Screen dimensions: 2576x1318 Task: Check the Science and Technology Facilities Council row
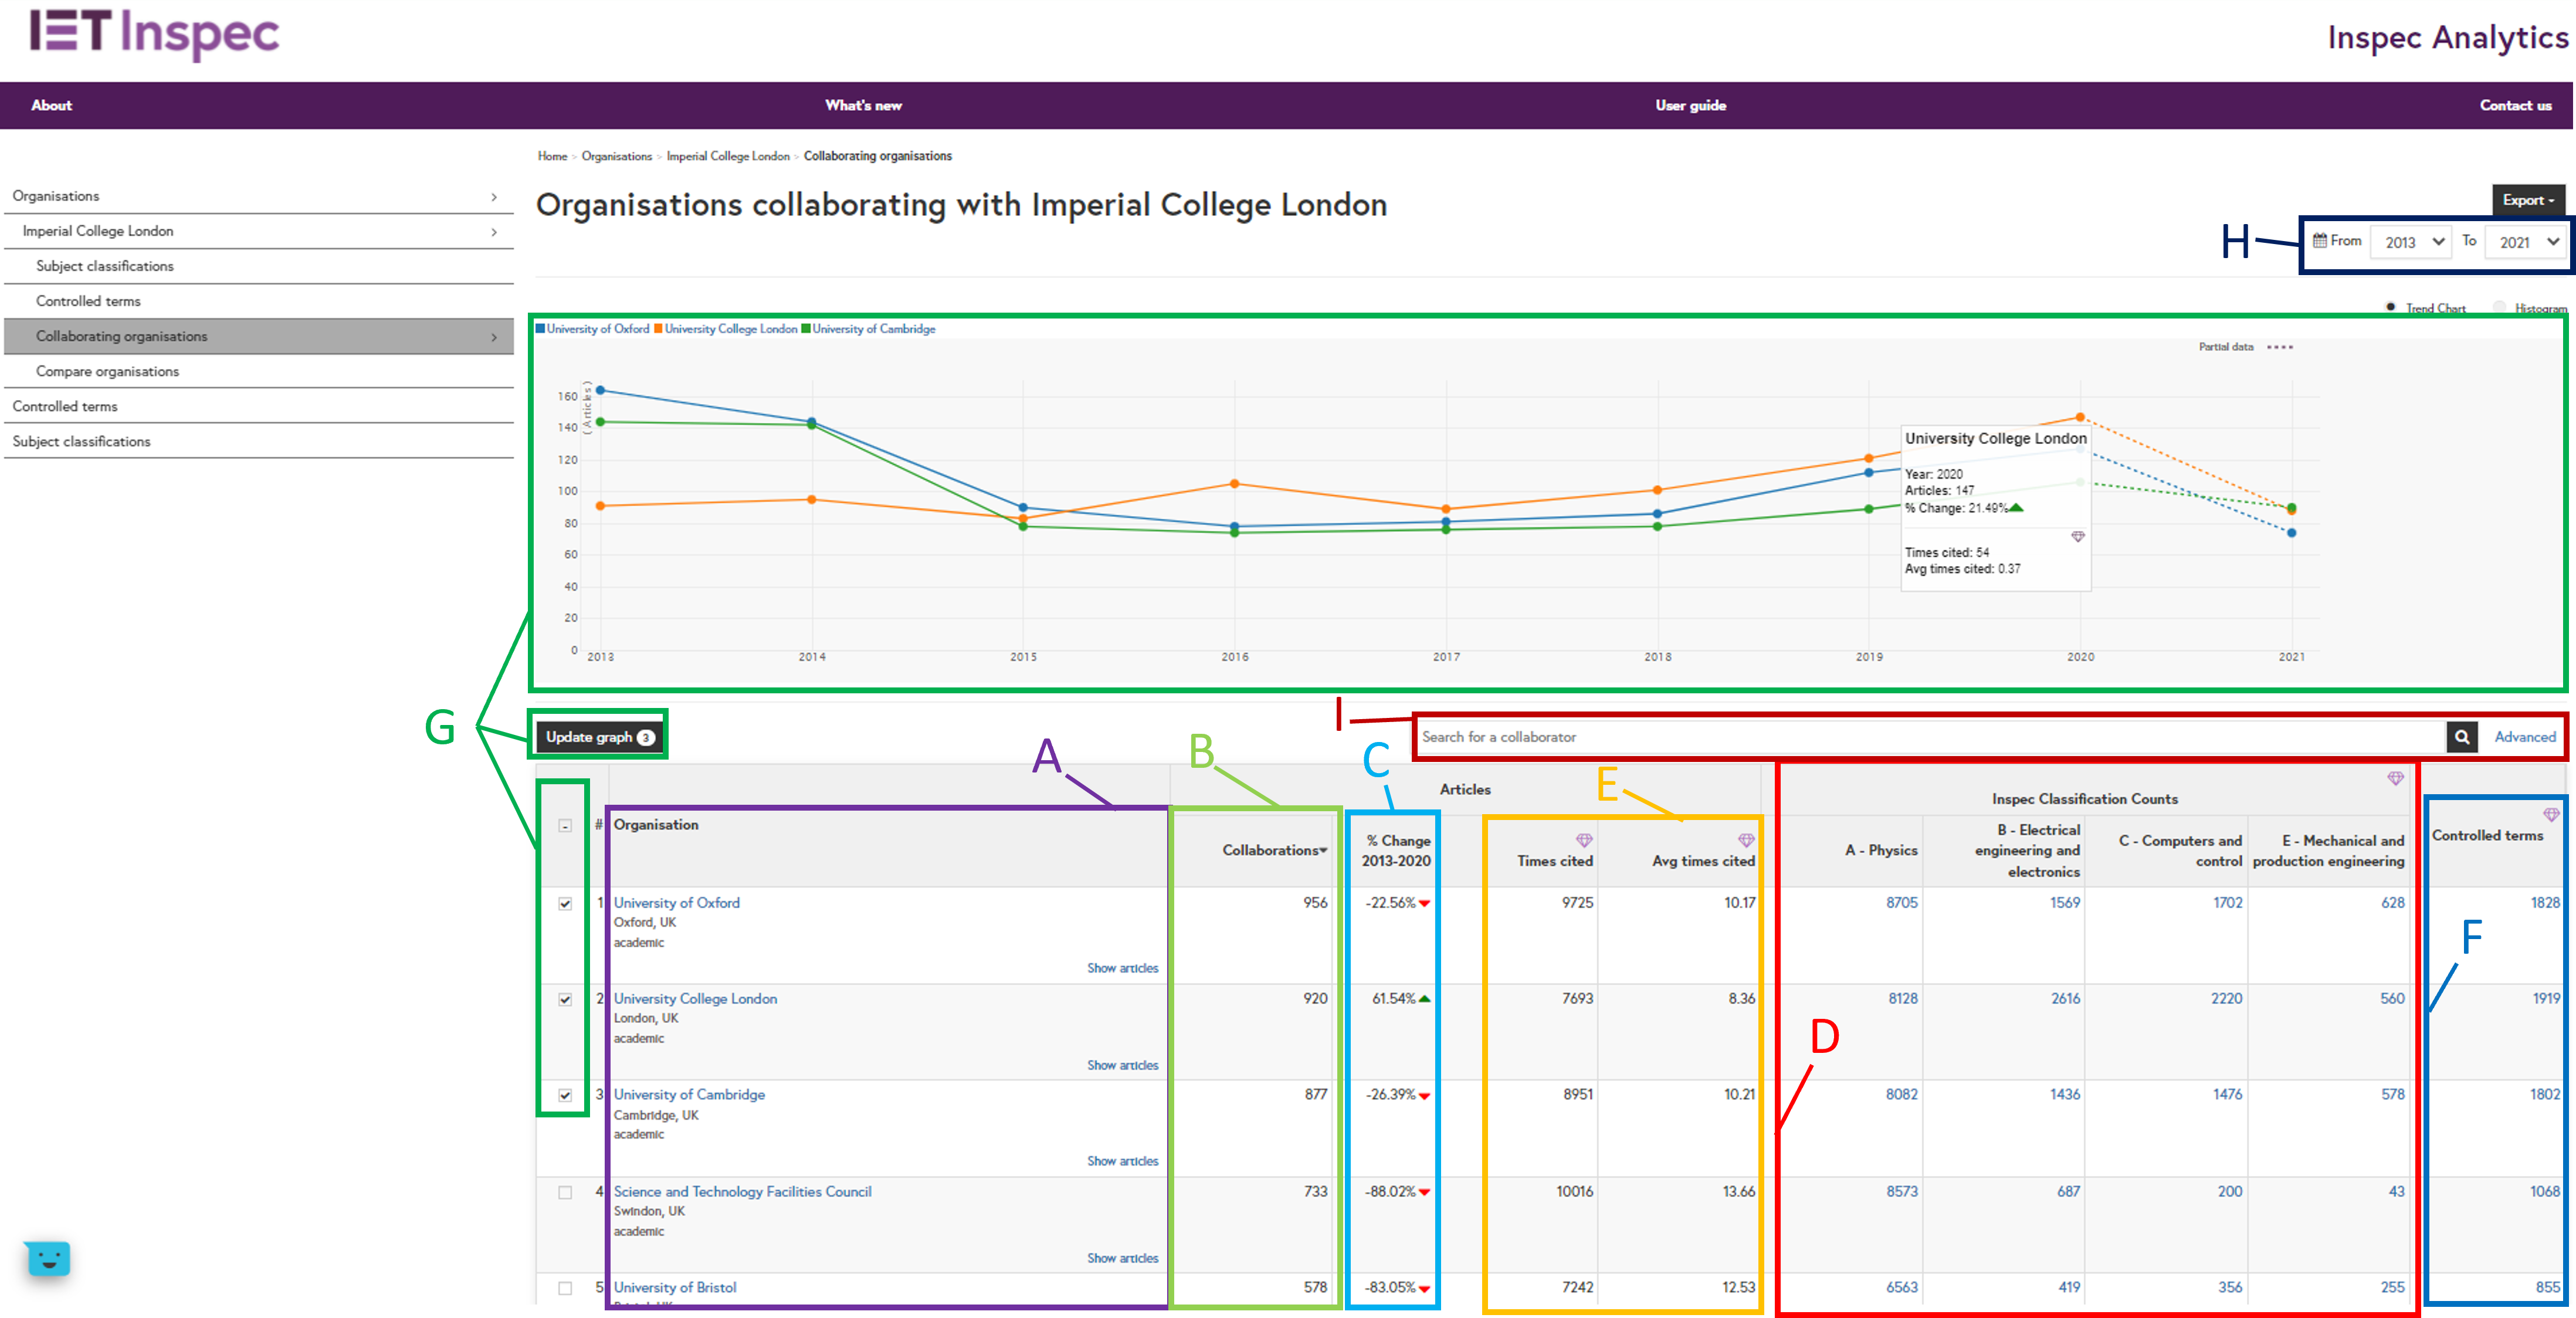[565, 1192]
